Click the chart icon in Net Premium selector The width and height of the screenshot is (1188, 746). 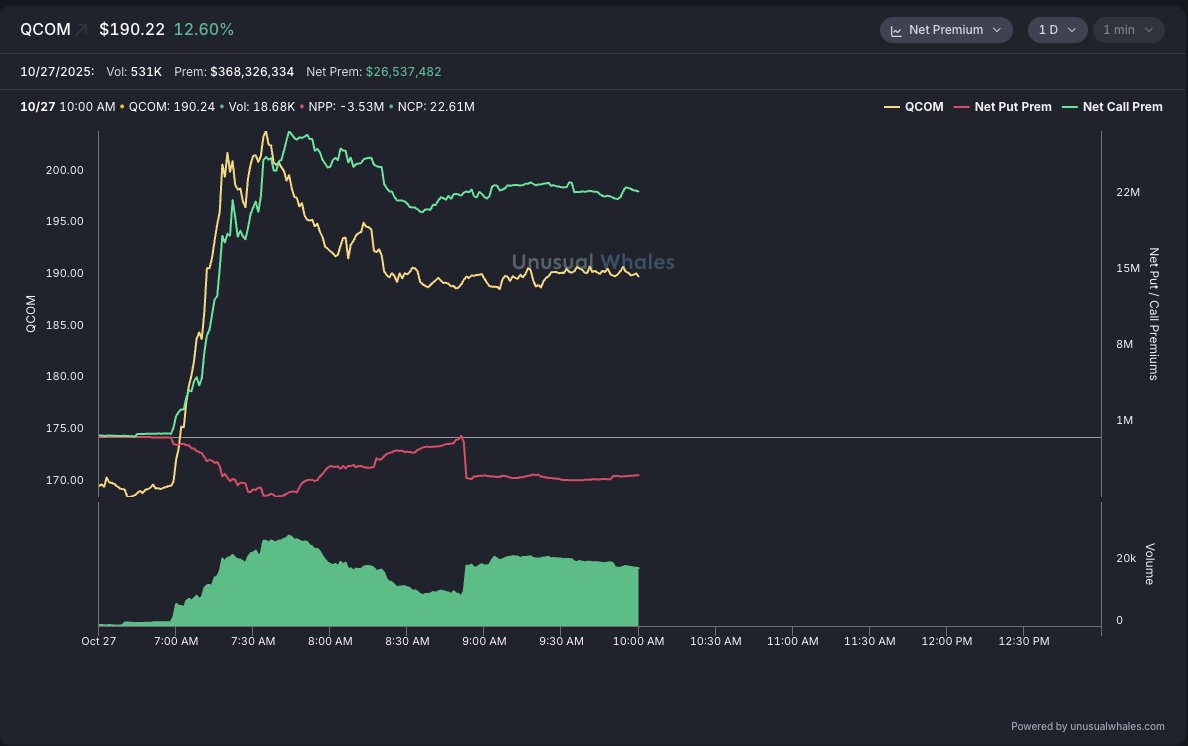tap(897, 30)
